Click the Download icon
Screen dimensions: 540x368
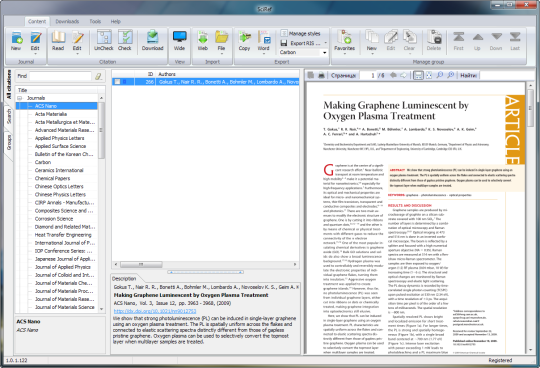pyautogui.click(x=152, y=41)
